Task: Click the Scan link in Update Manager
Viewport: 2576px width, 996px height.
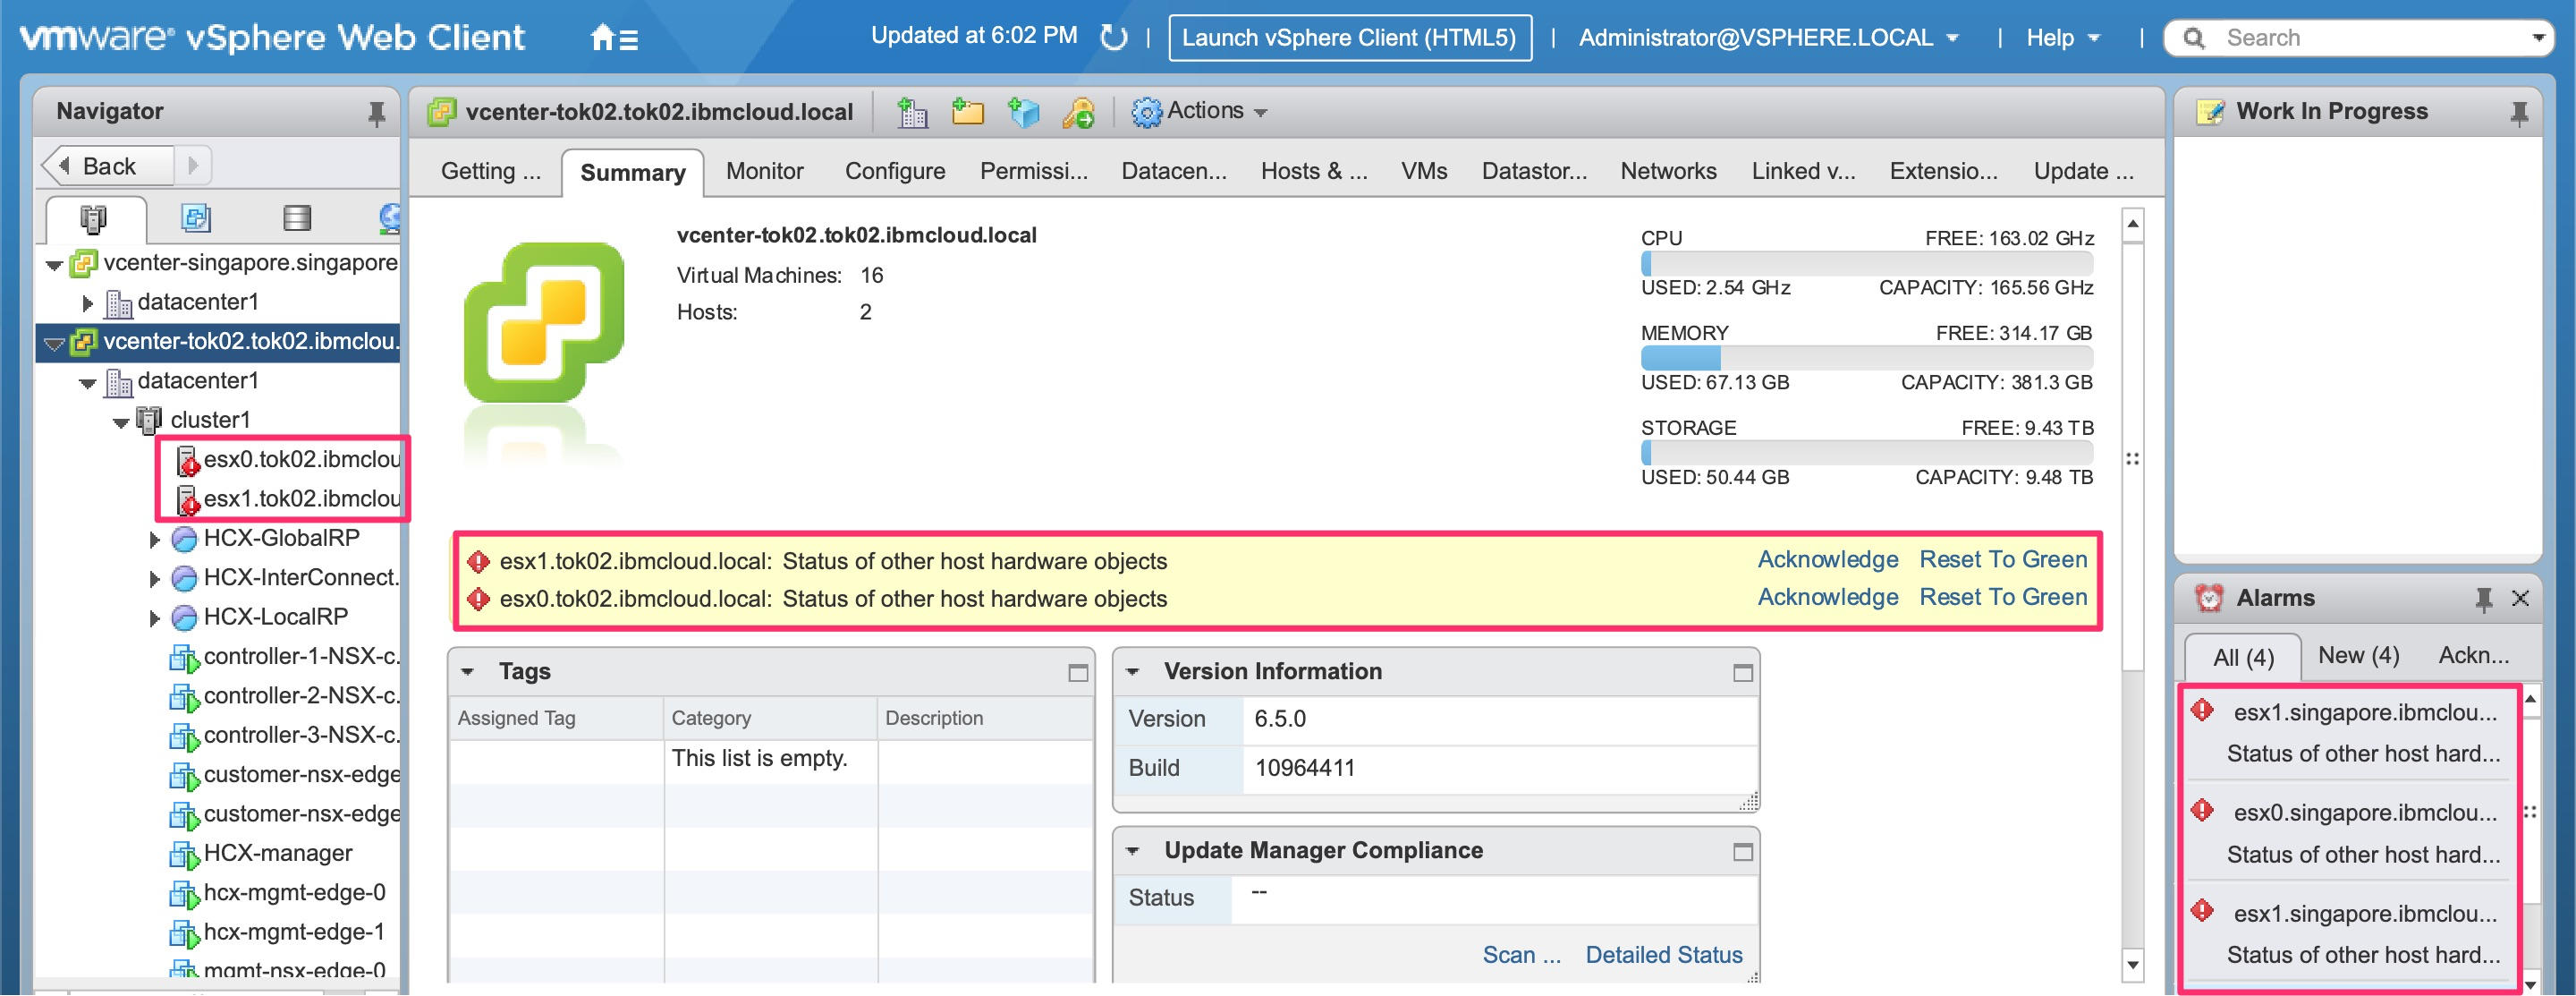Action: (x=1520, y=956)
